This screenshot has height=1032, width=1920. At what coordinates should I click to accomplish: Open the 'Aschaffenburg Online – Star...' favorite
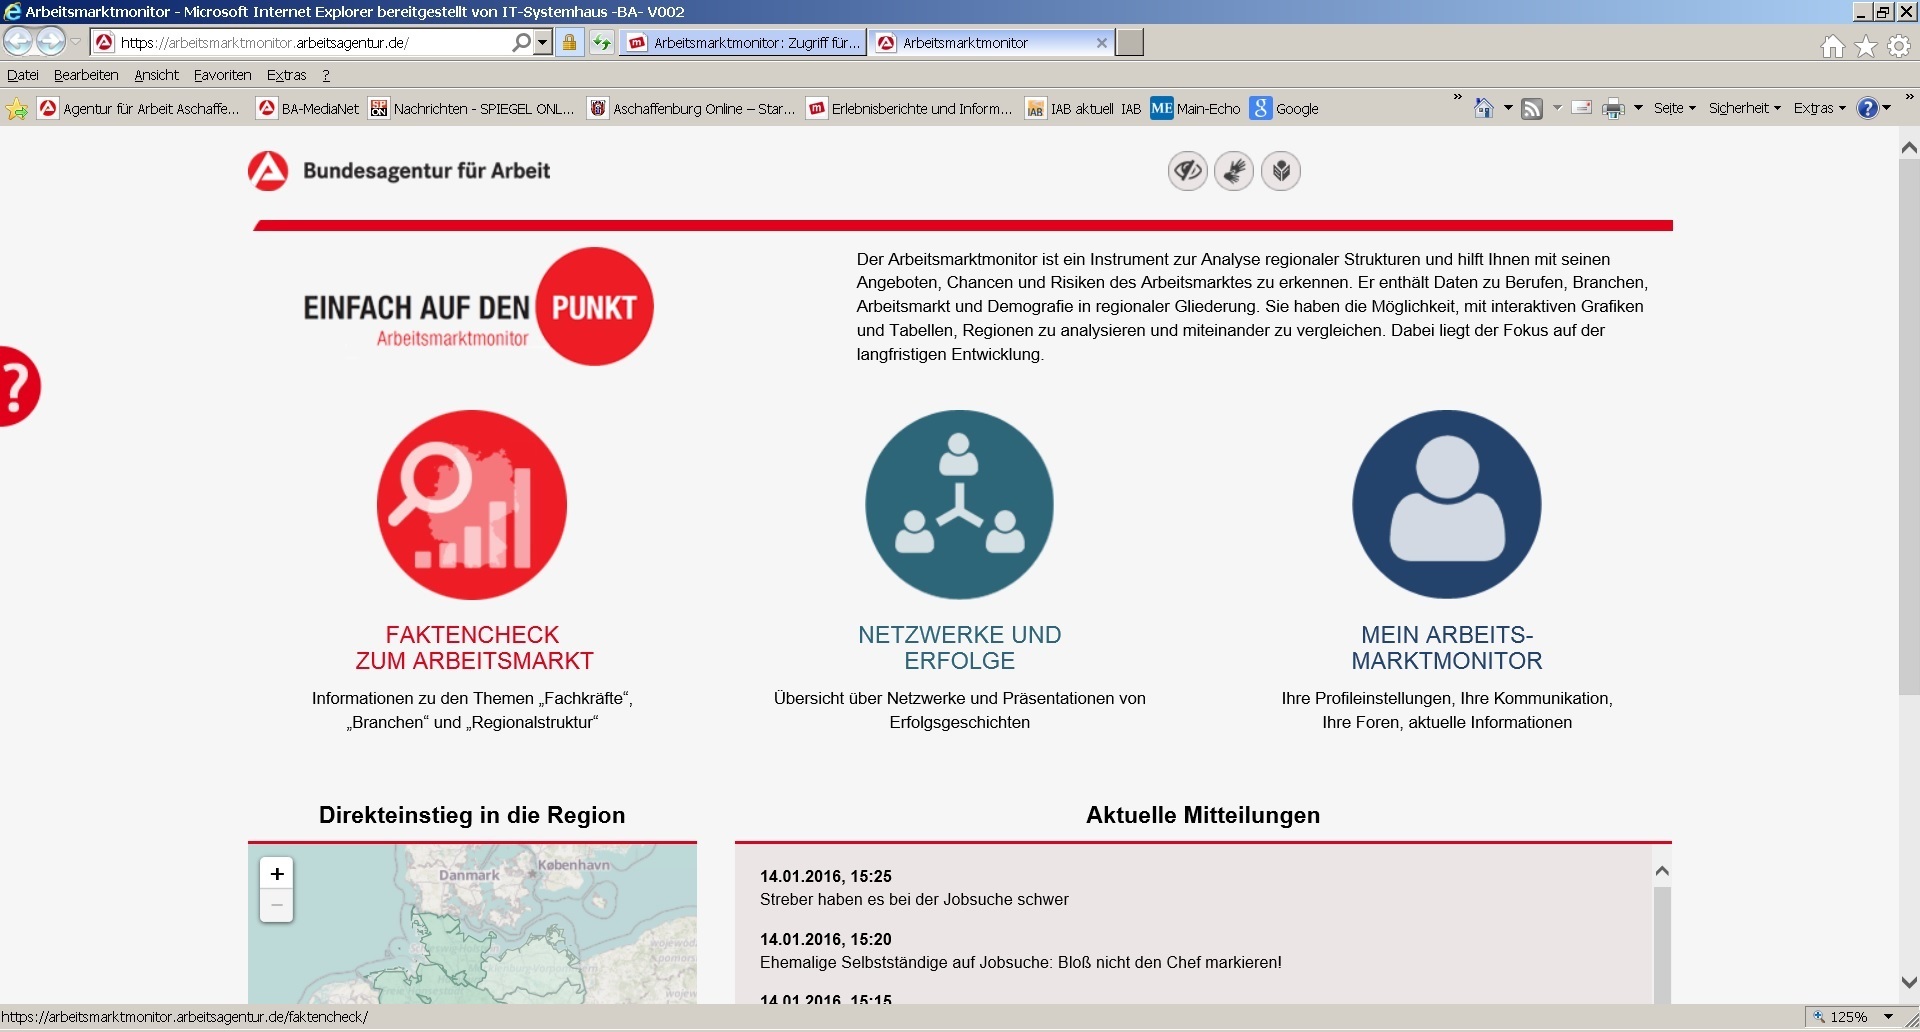[692, 109]
